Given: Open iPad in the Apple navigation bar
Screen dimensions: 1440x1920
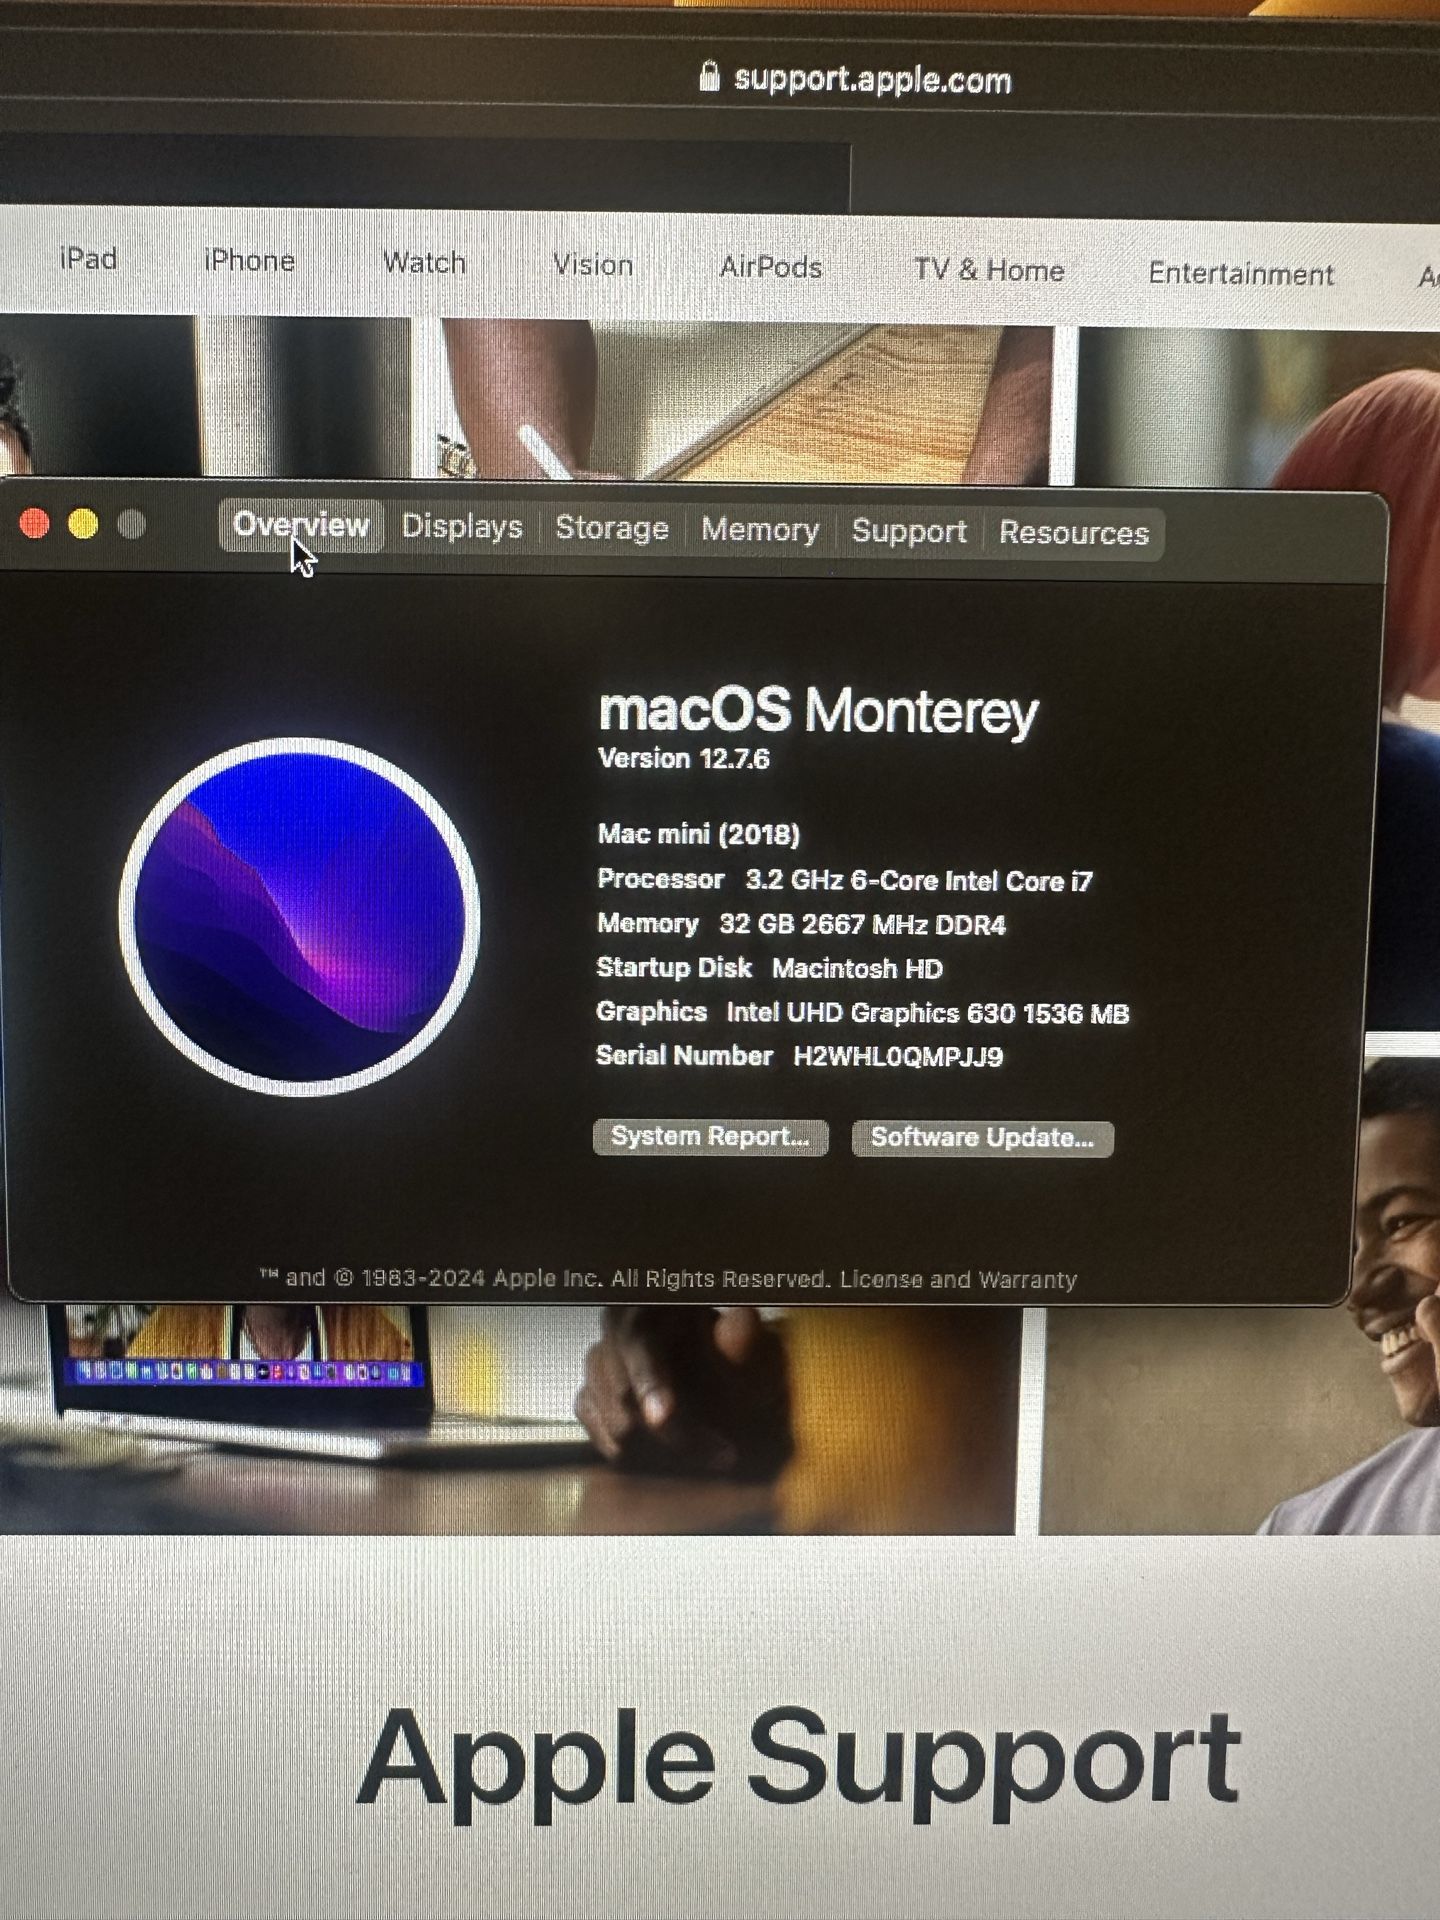Looking at the screenshot, I should coord(88,259).
